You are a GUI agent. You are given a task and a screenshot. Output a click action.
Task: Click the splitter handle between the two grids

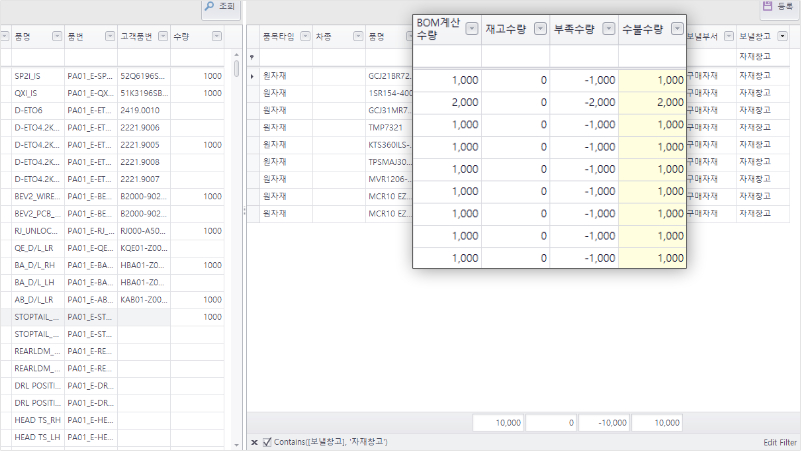click(244, 211)
